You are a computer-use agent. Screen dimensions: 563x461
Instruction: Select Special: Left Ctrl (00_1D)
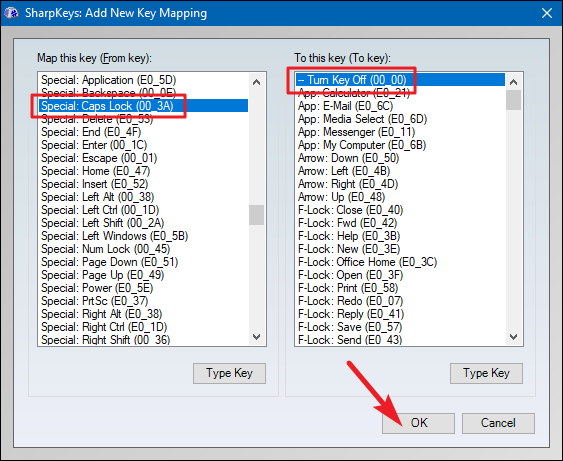tap(143, 210)
